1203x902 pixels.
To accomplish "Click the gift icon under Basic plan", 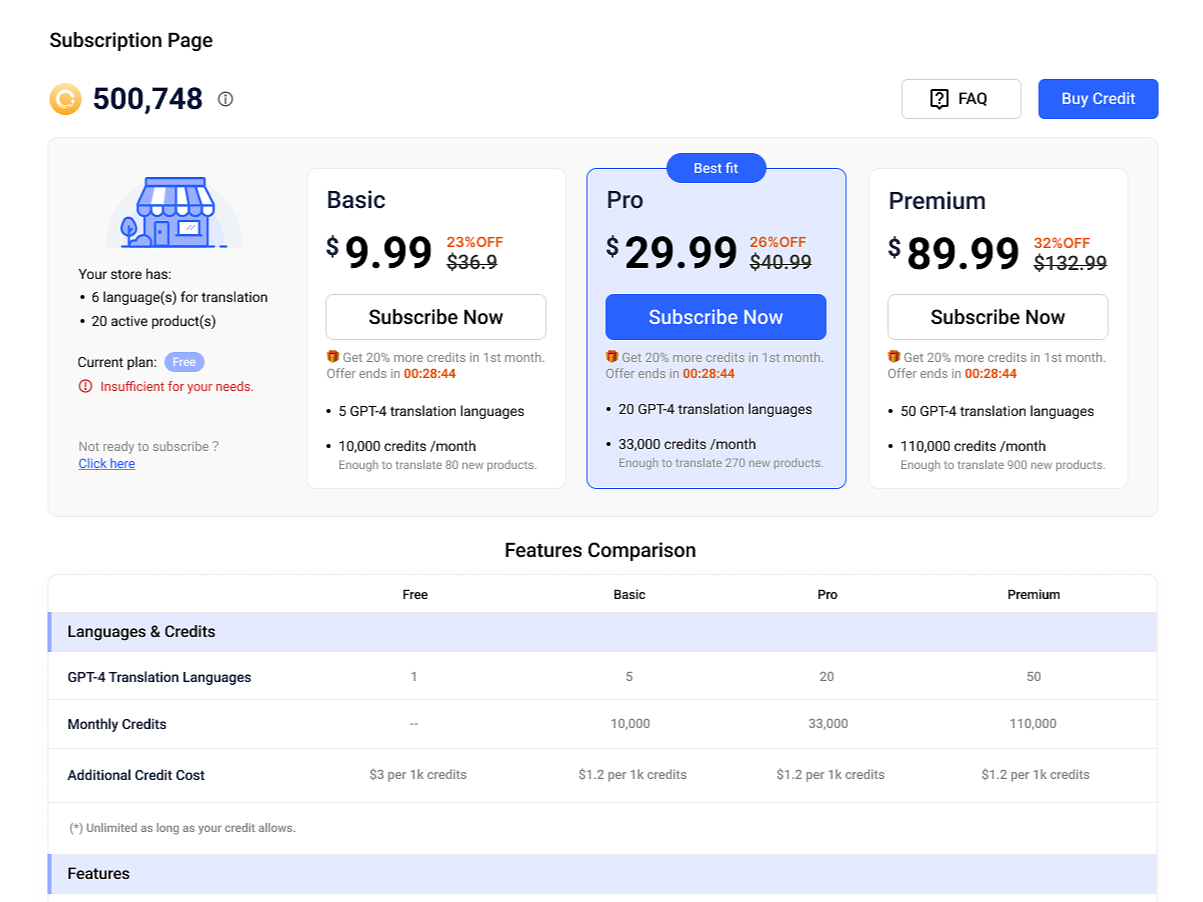I will (333, 356).
